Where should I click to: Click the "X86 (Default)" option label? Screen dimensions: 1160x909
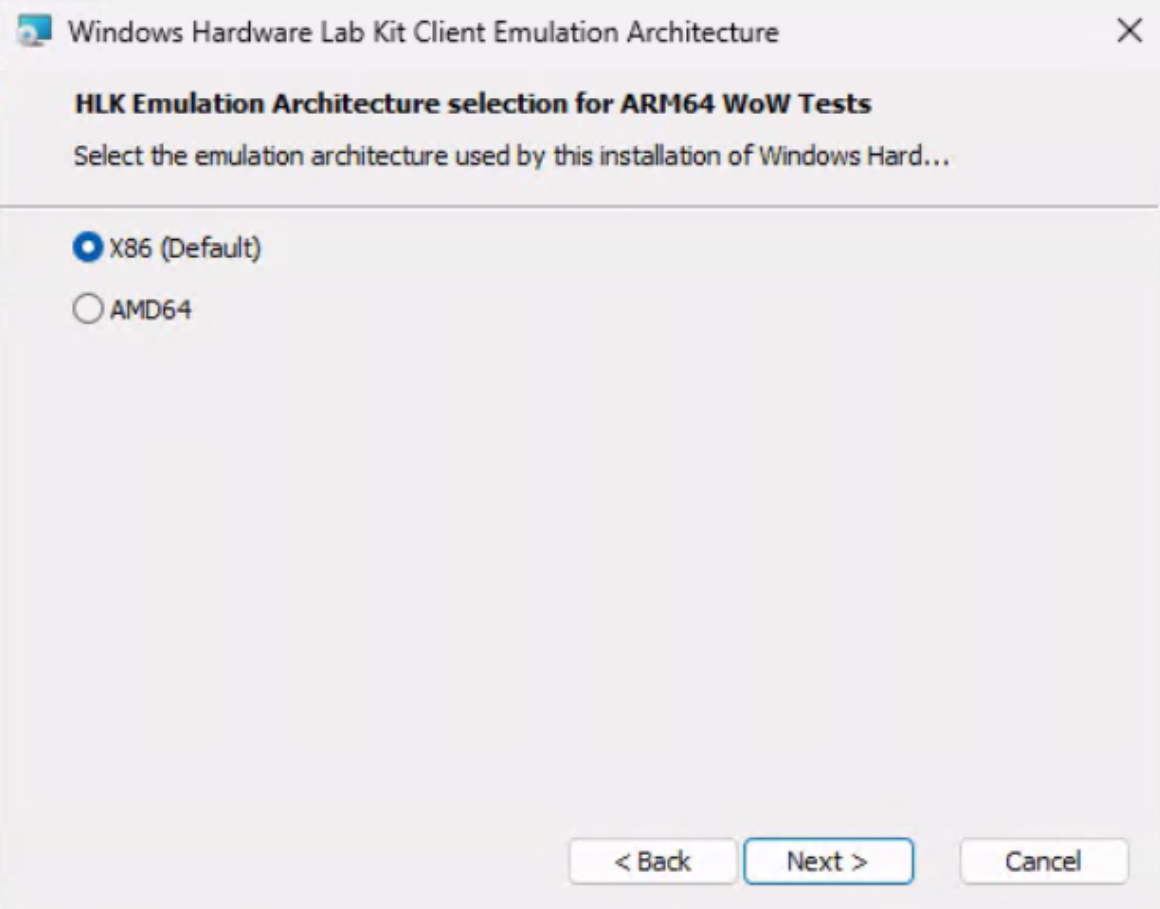[x=185, y=248]
